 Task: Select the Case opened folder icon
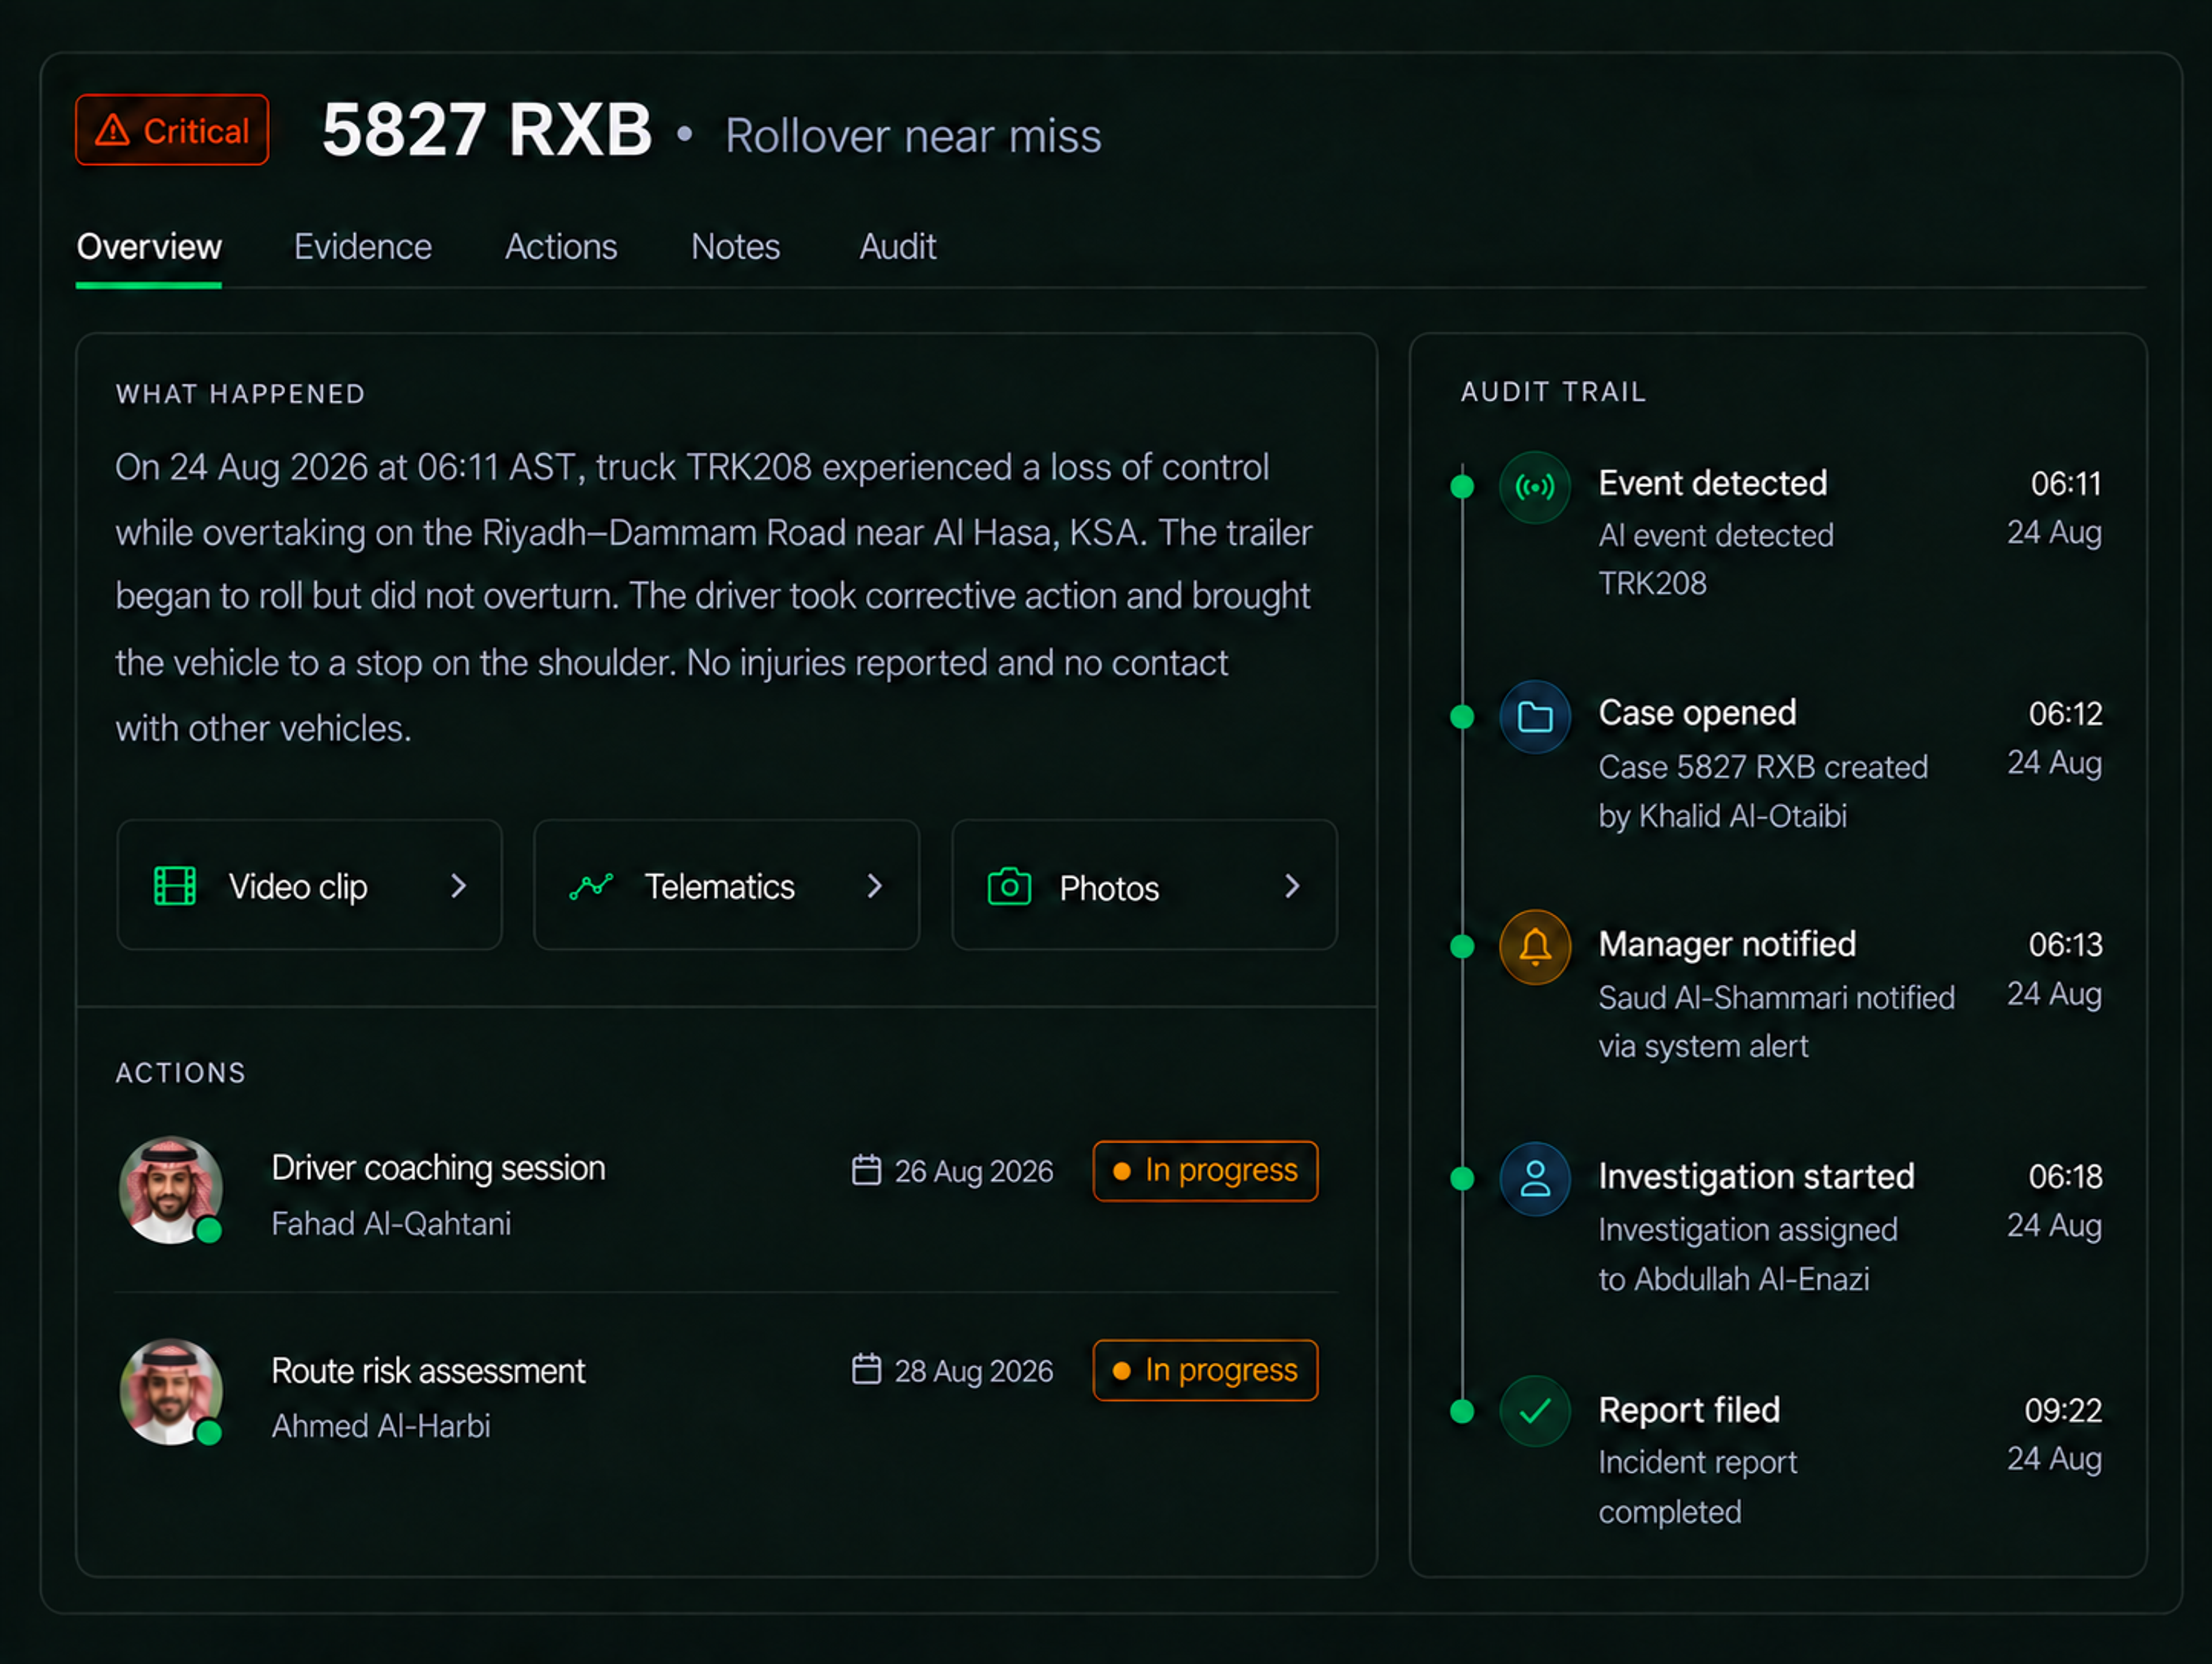click(x=1534, y=717)
